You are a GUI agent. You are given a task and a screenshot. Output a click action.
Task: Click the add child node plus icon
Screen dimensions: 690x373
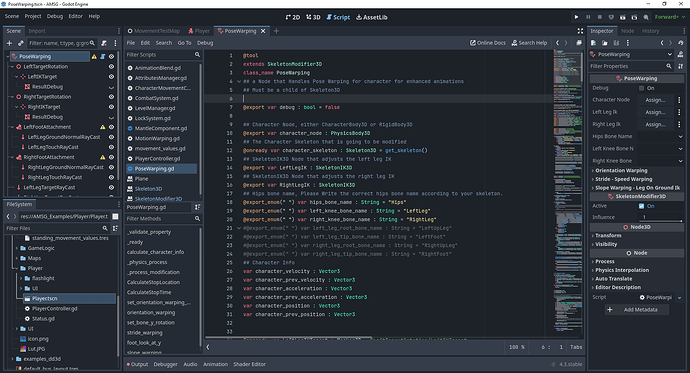point(9,43)
